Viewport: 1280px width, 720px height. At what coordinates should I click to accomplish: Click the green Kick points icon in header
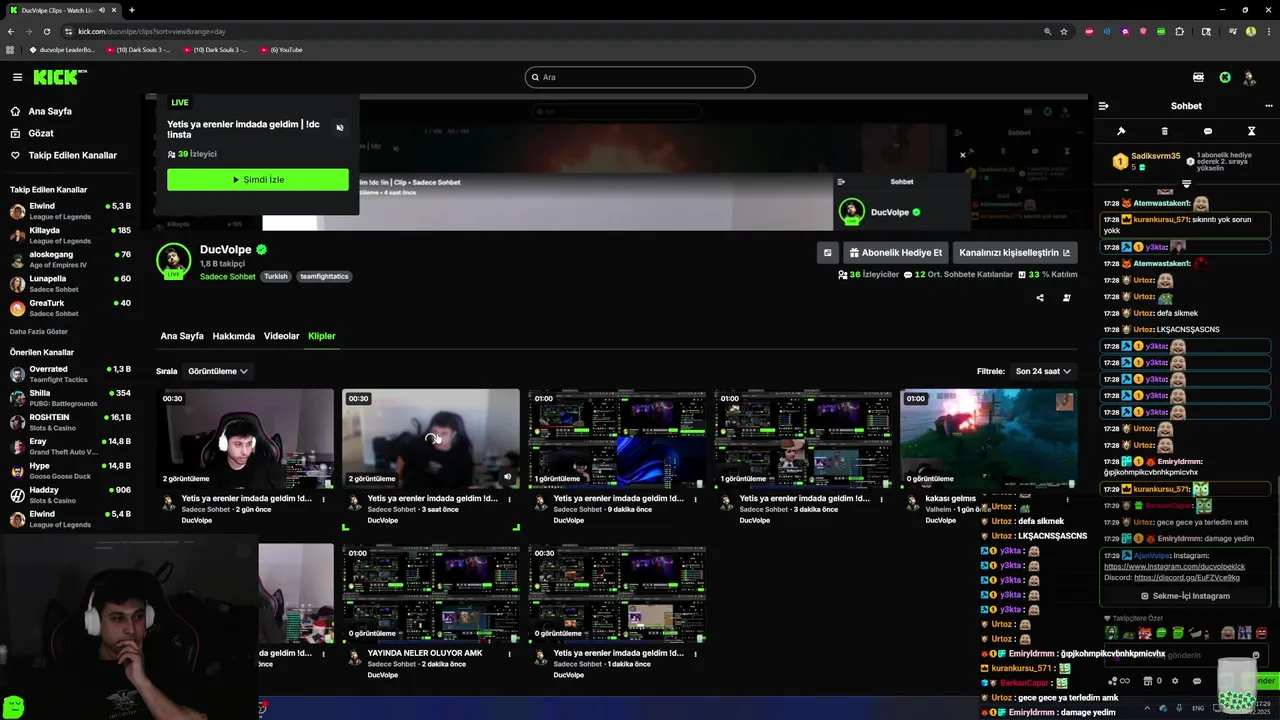(1225, 77)
